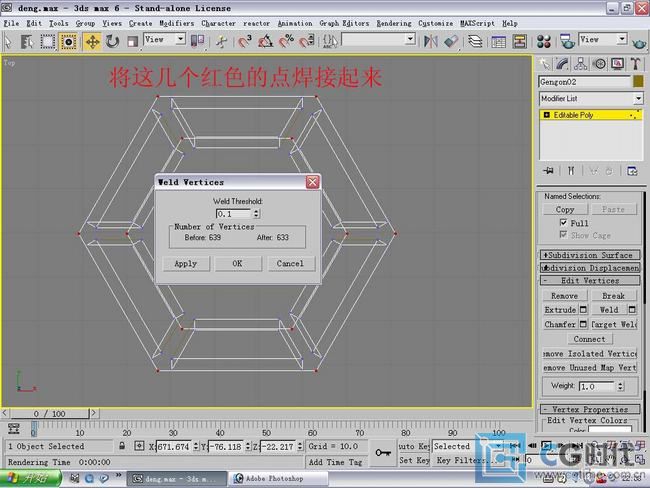Switch to Create command panel tab
Image resolution: width=650 pixels, height=488 pixels.
(544, 64)
